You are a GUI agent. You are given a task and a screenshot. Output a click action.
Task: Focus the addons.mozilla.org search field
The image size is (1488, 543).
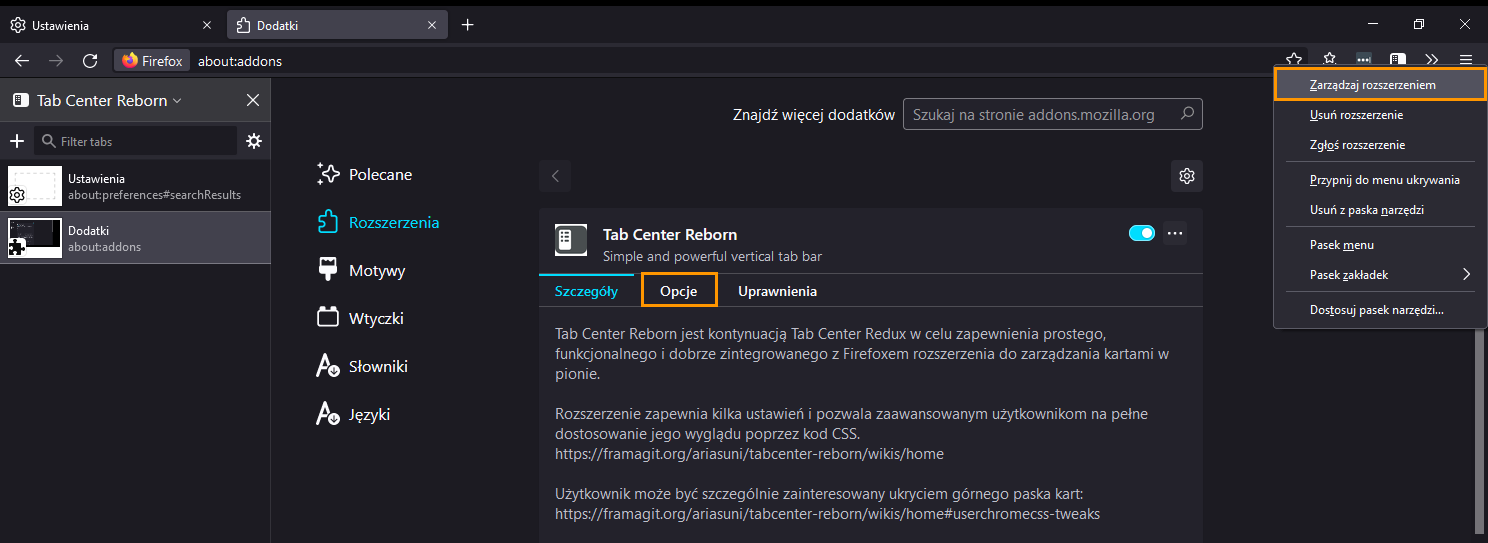click(x=1053, y=114)
